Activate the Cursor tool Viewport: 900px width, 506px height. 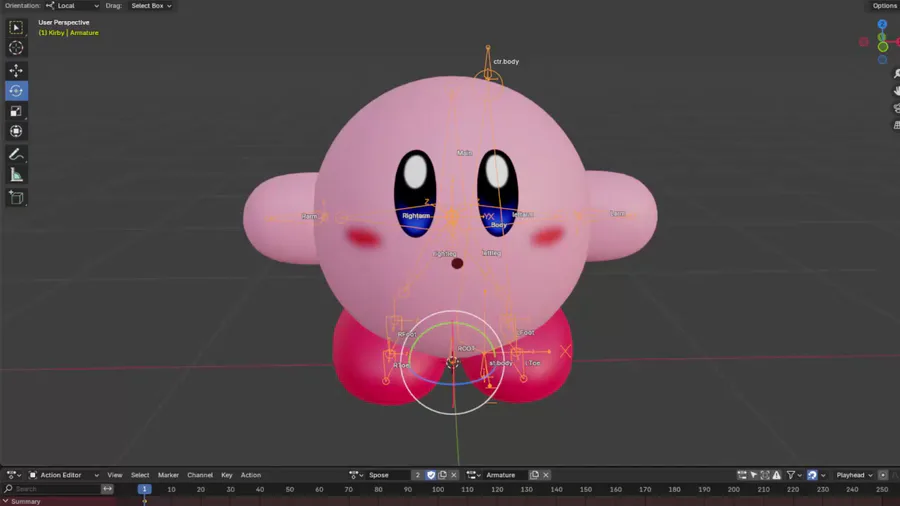tap(16, 48)
